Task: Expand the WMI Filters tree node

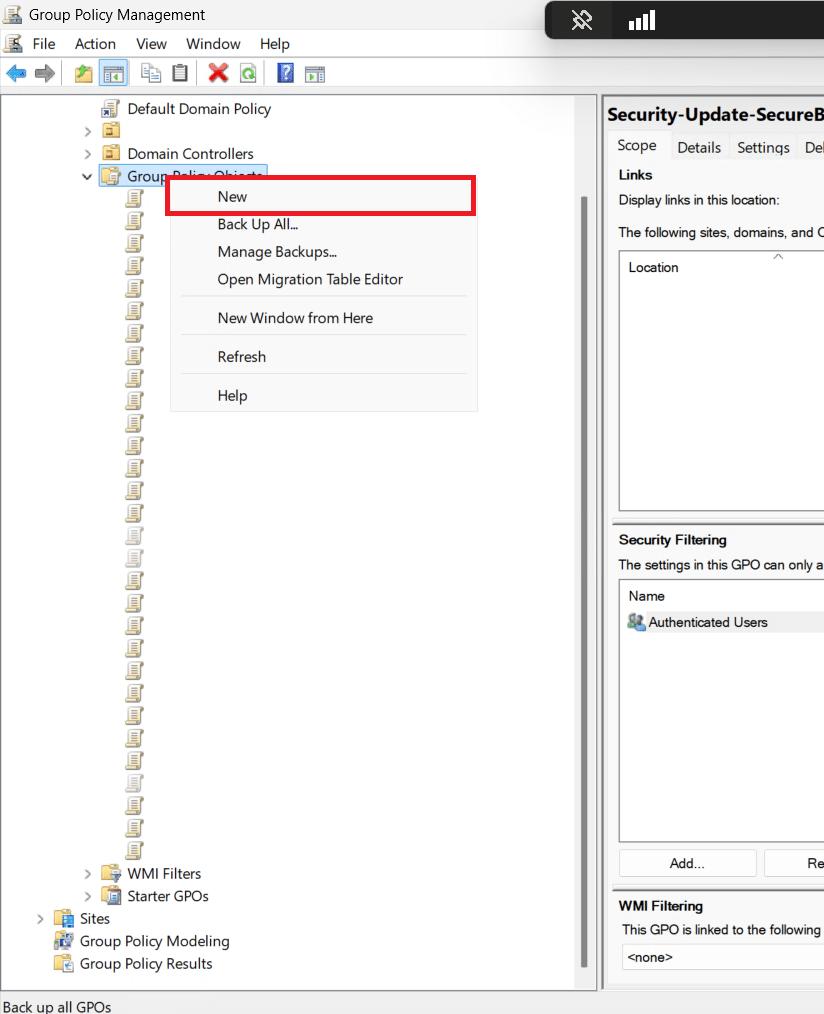Action: [x=87, y=874]
